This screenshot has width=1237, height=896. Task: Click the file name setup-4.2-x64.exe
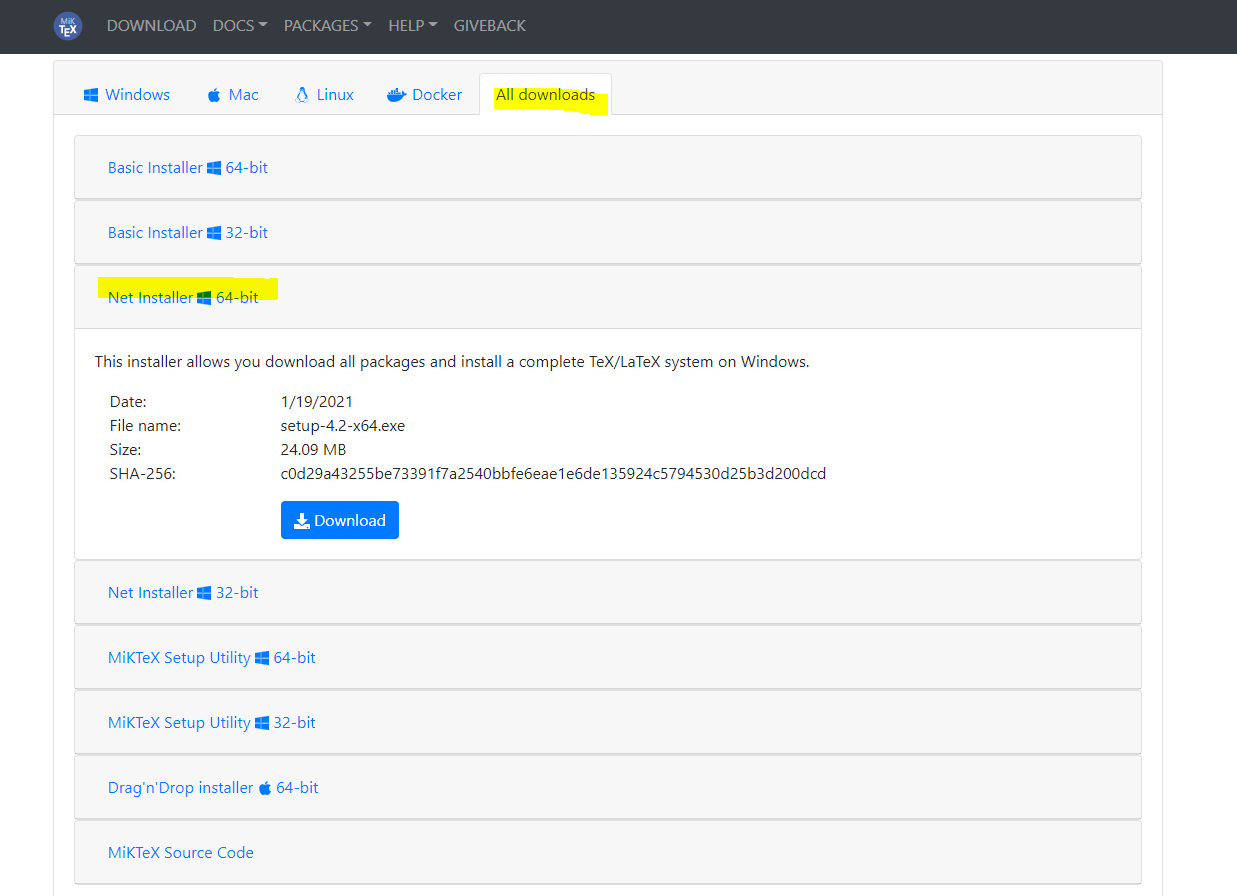343,426
